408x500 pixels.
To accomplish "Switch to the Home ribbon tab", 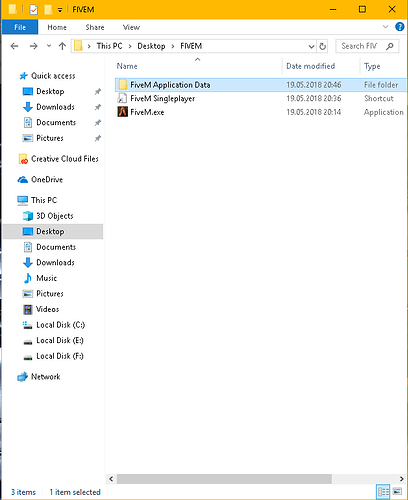I will click(57, 27).
